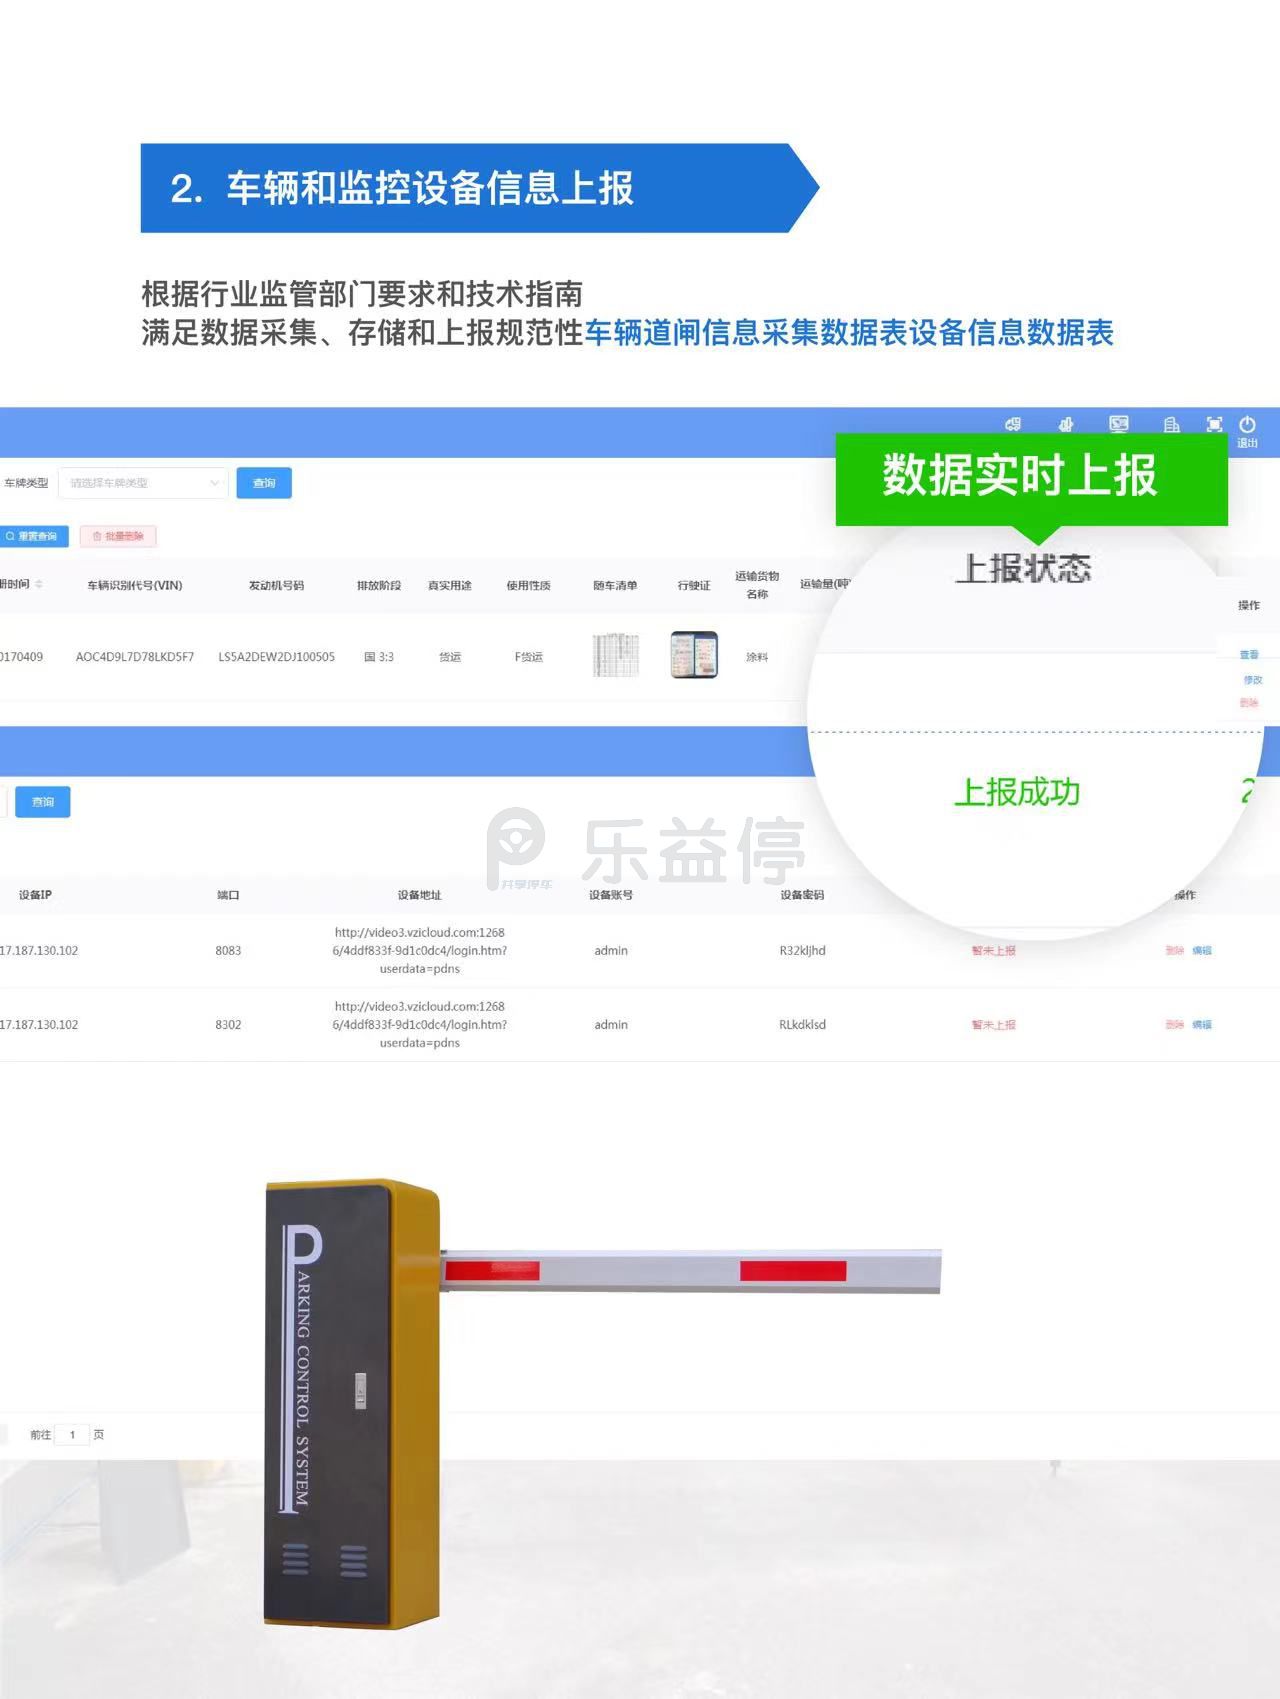Click the 查询 button in device section
The image size is (1280, 1699).
[x=43, y=802]
